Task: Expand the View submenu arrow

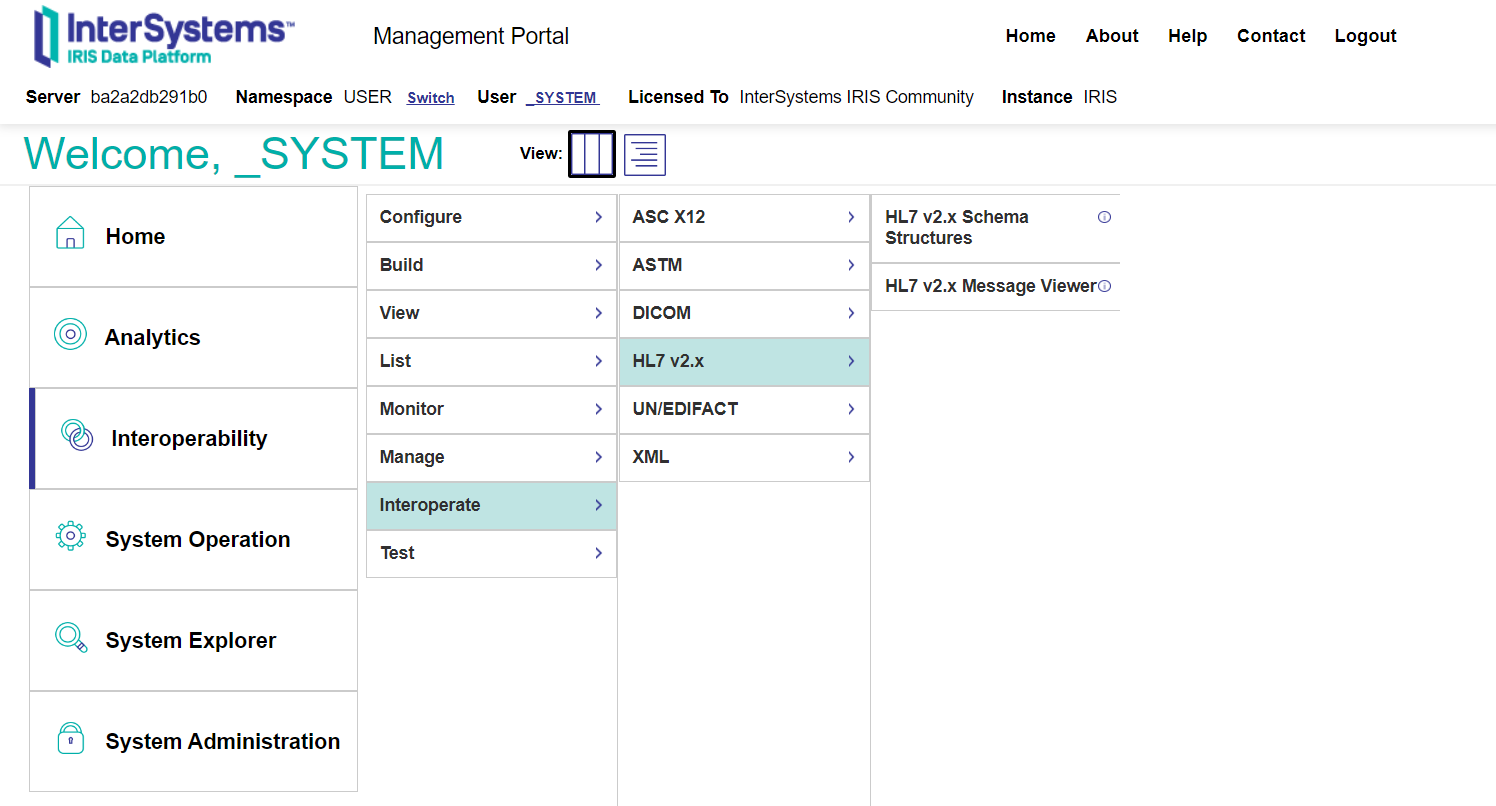Action: pyautogui.click(x=598, y=313)
